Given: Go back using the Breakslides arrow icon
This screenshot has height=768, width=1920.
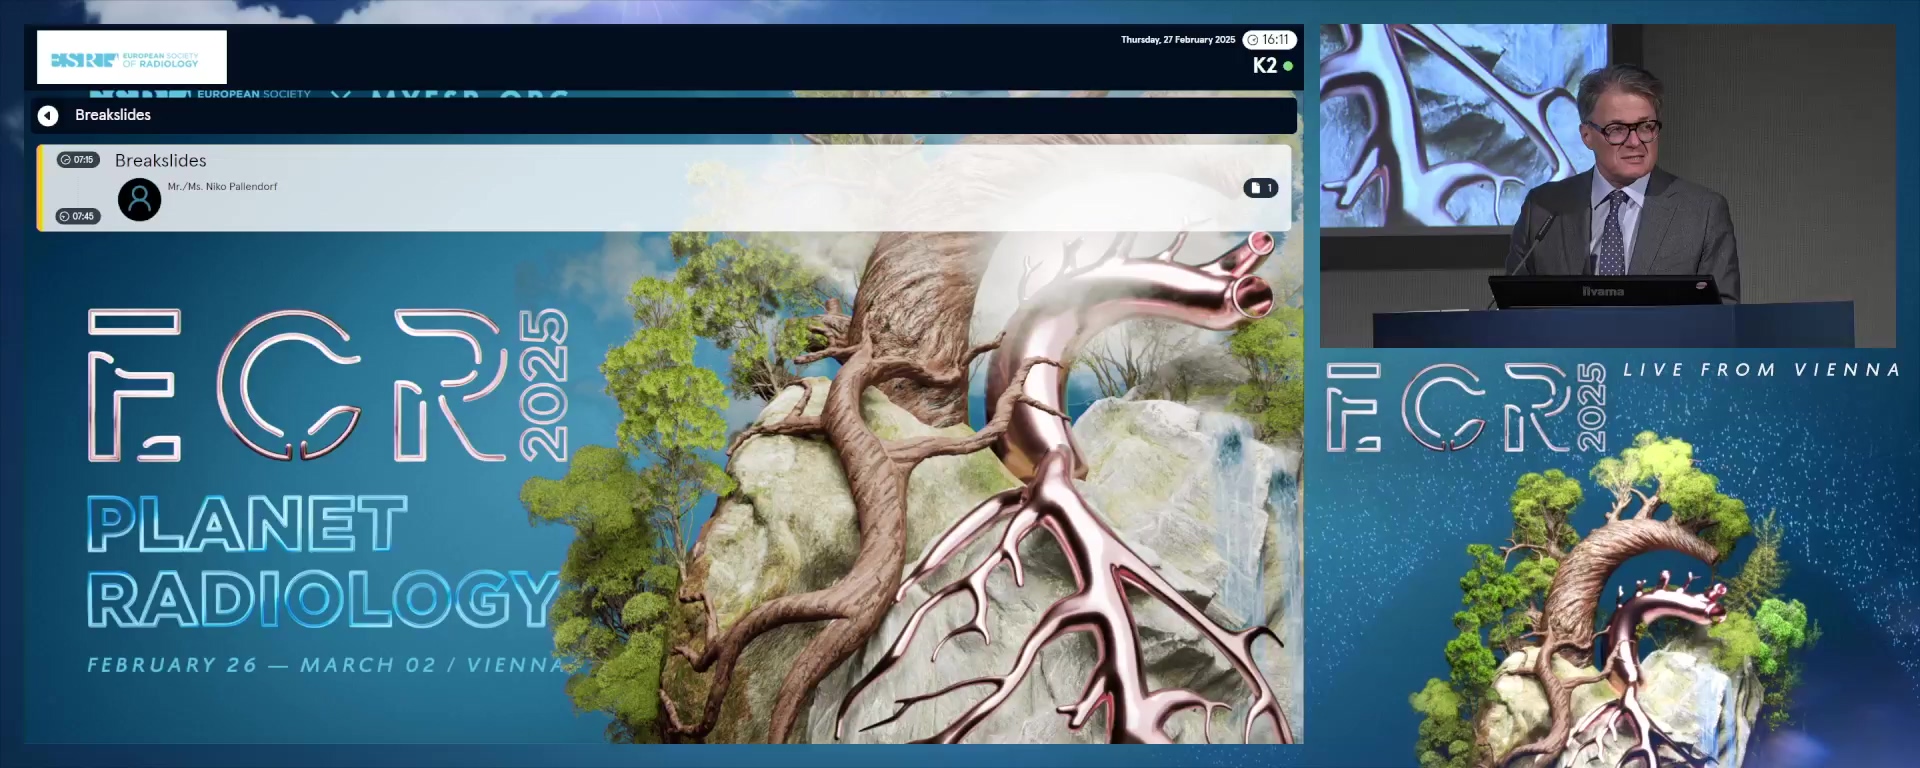Looking at the screenshot, I should click(48, 116).
